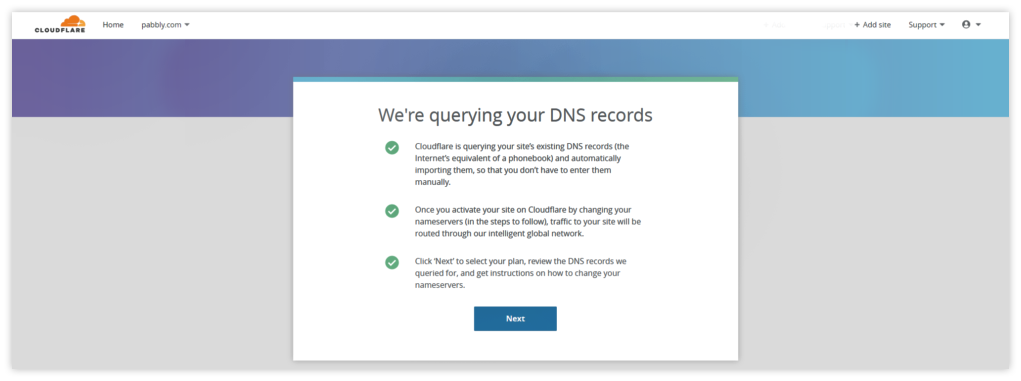Open the user account profile icon
This screenshot has width=1021, height=381.
point(966,24)
